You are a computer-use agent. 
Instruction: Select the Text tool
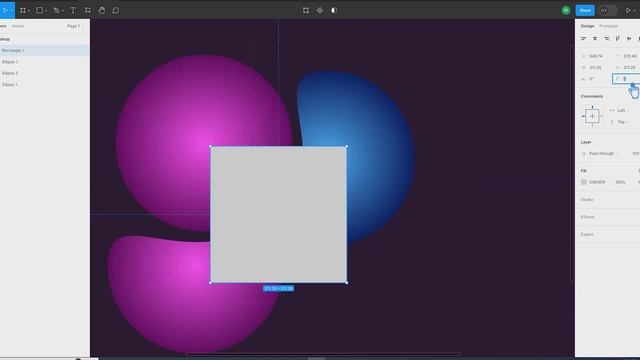pos(73,10)
